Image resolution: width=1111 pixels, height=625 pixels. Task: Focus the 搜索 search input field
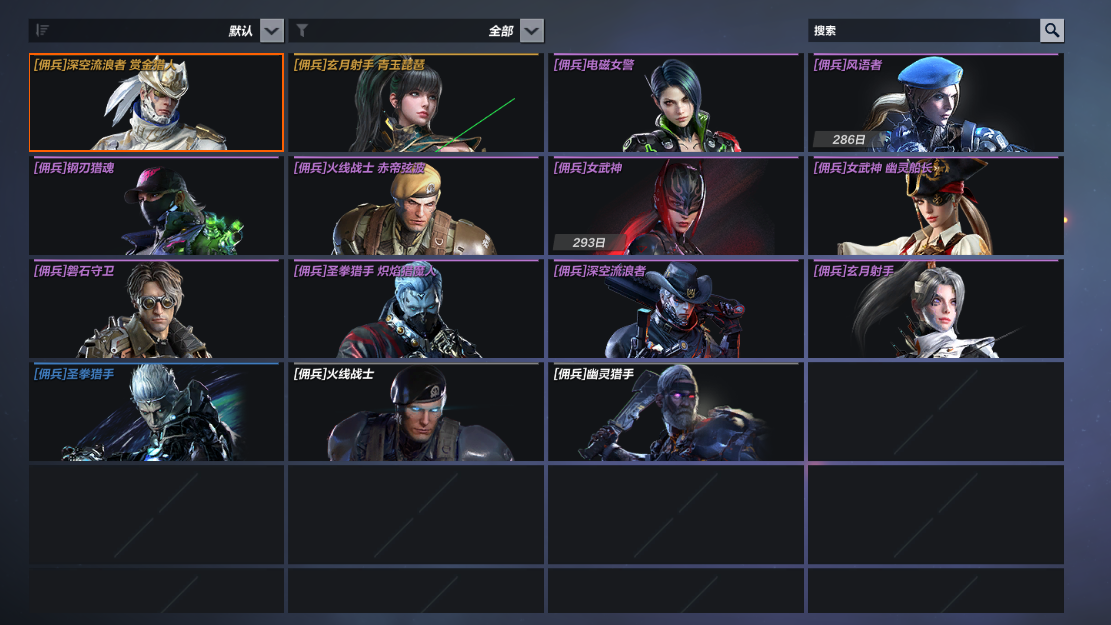(x=924, y=30)
